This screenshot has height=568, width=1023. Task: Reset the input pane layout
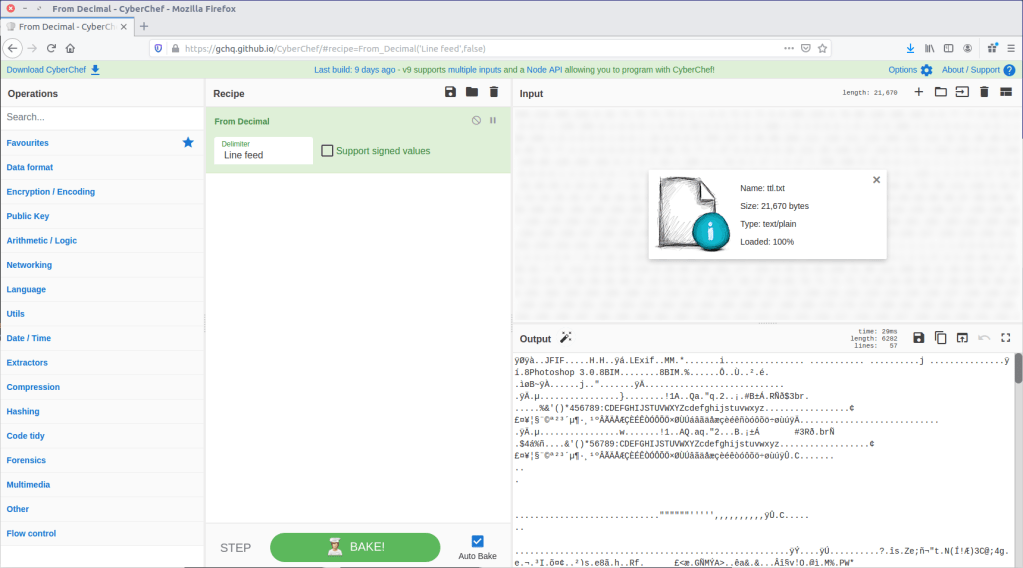(1006, 93)
